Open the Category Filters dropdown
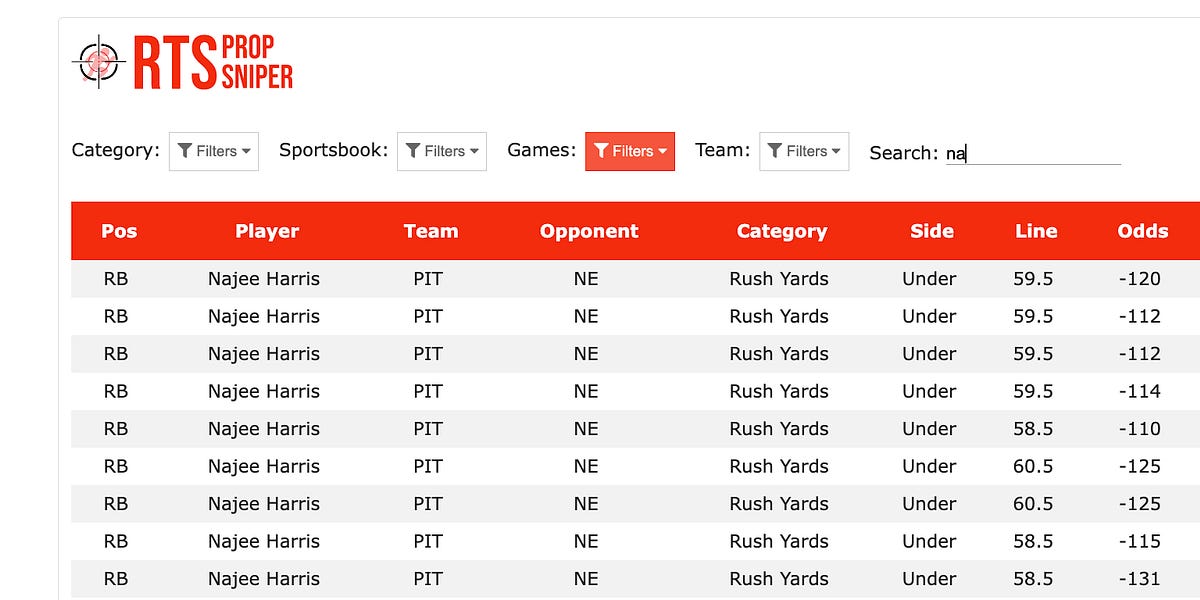Viewport: 1200px width, 600px height. coord(214,151)
